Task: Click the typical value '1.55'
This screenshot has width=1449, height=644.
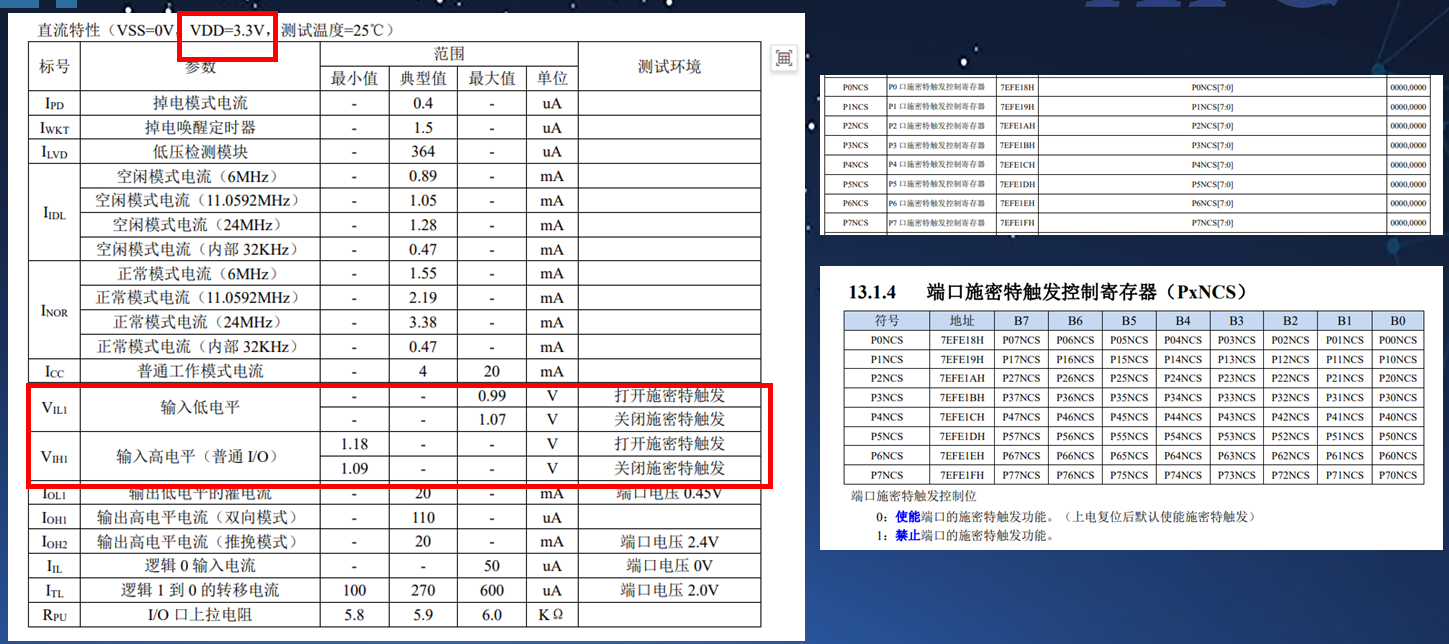Action: 423,273
